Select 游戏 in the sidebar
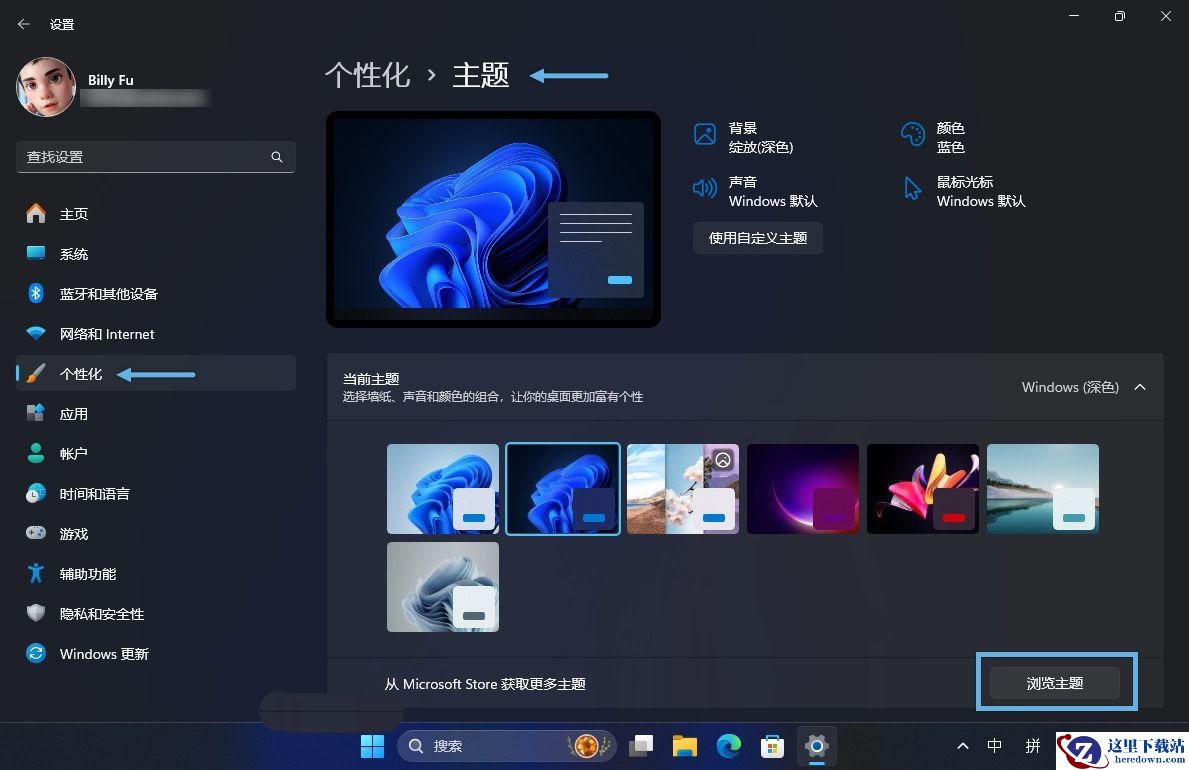The height and width of the screenshot is (770, 1189). point(155,533)
